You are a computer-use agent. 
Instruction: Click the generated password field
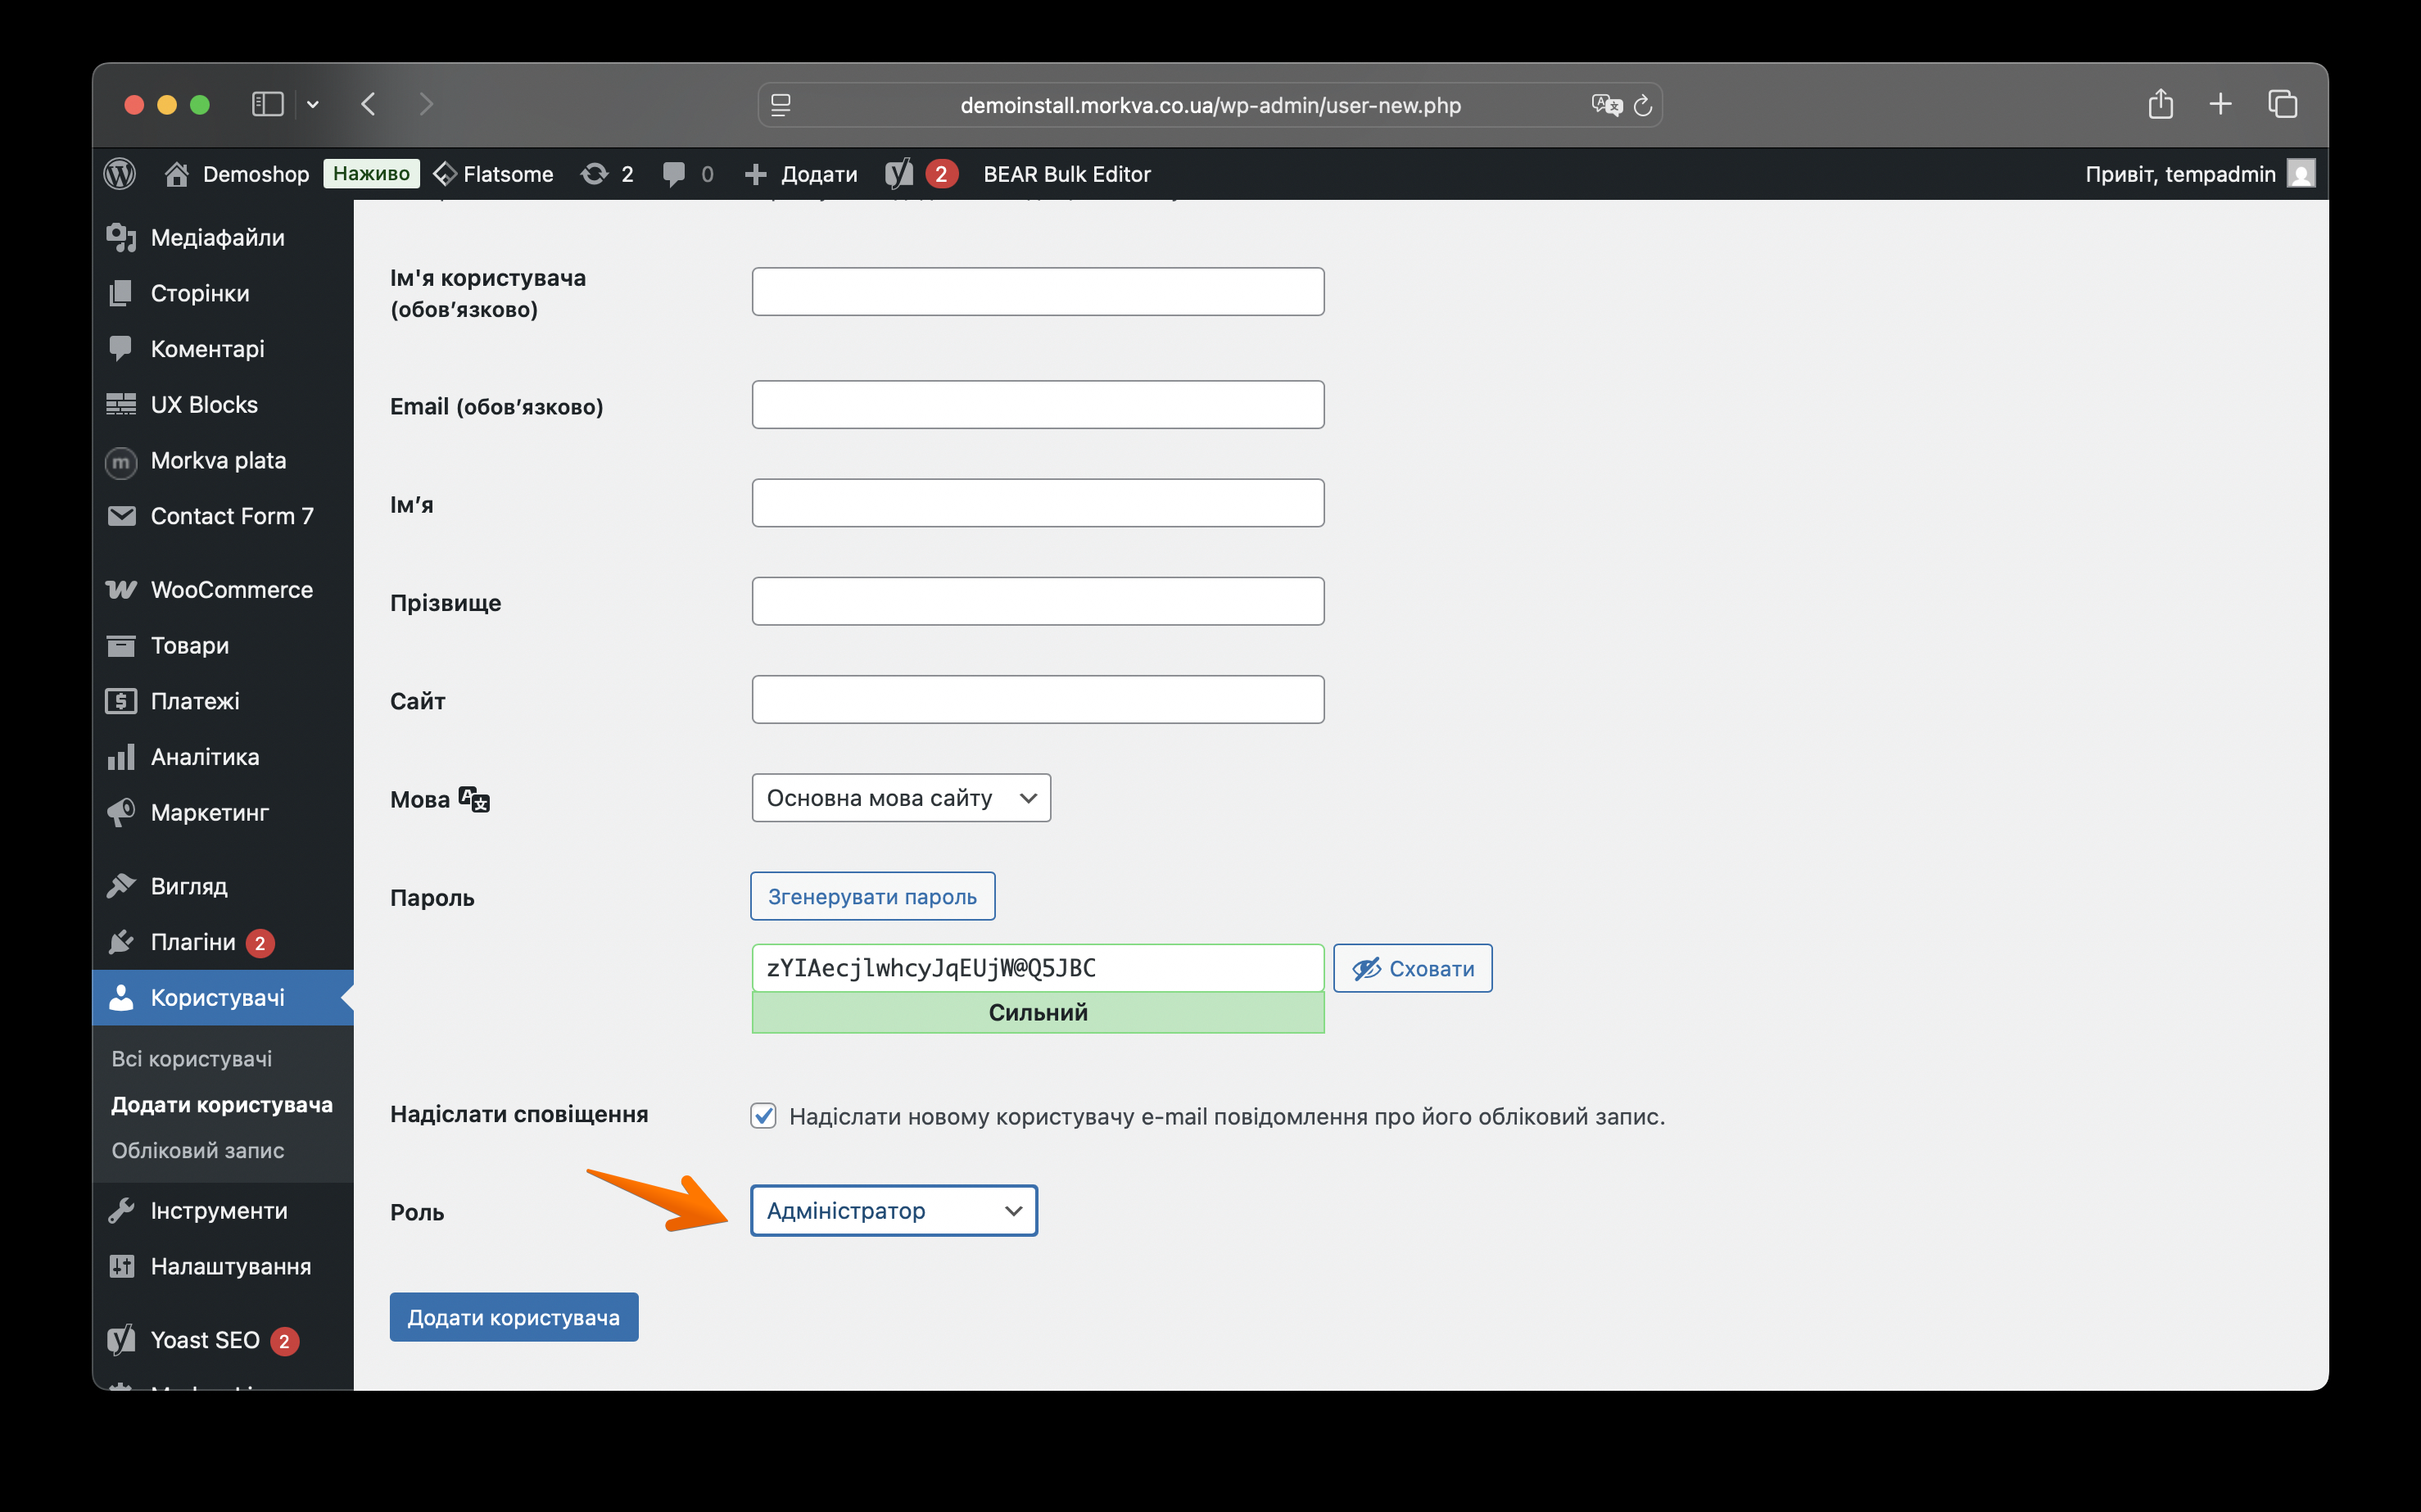click(x=1038, y=968)
